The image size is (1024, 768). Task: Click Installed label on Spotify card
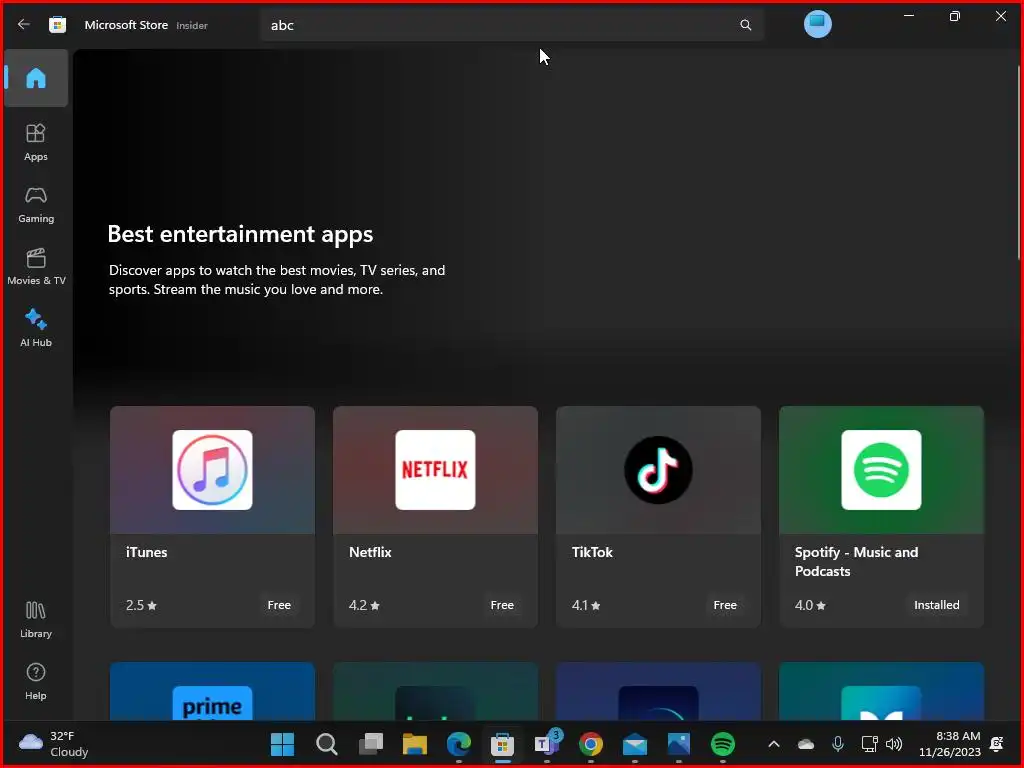point(936,605)
